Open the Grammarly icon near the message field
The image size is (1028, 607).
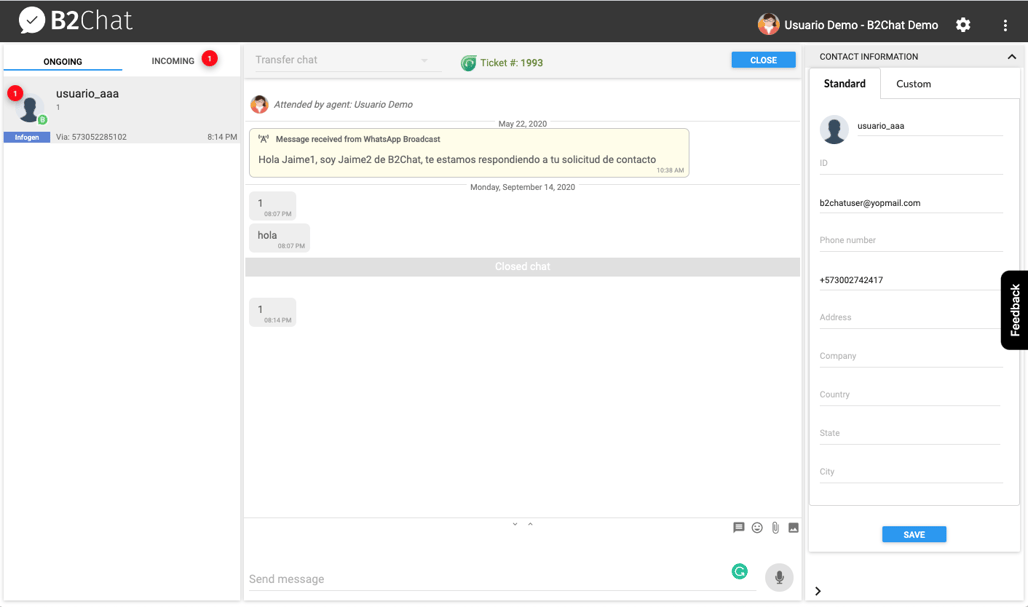(x=740, y=570)
